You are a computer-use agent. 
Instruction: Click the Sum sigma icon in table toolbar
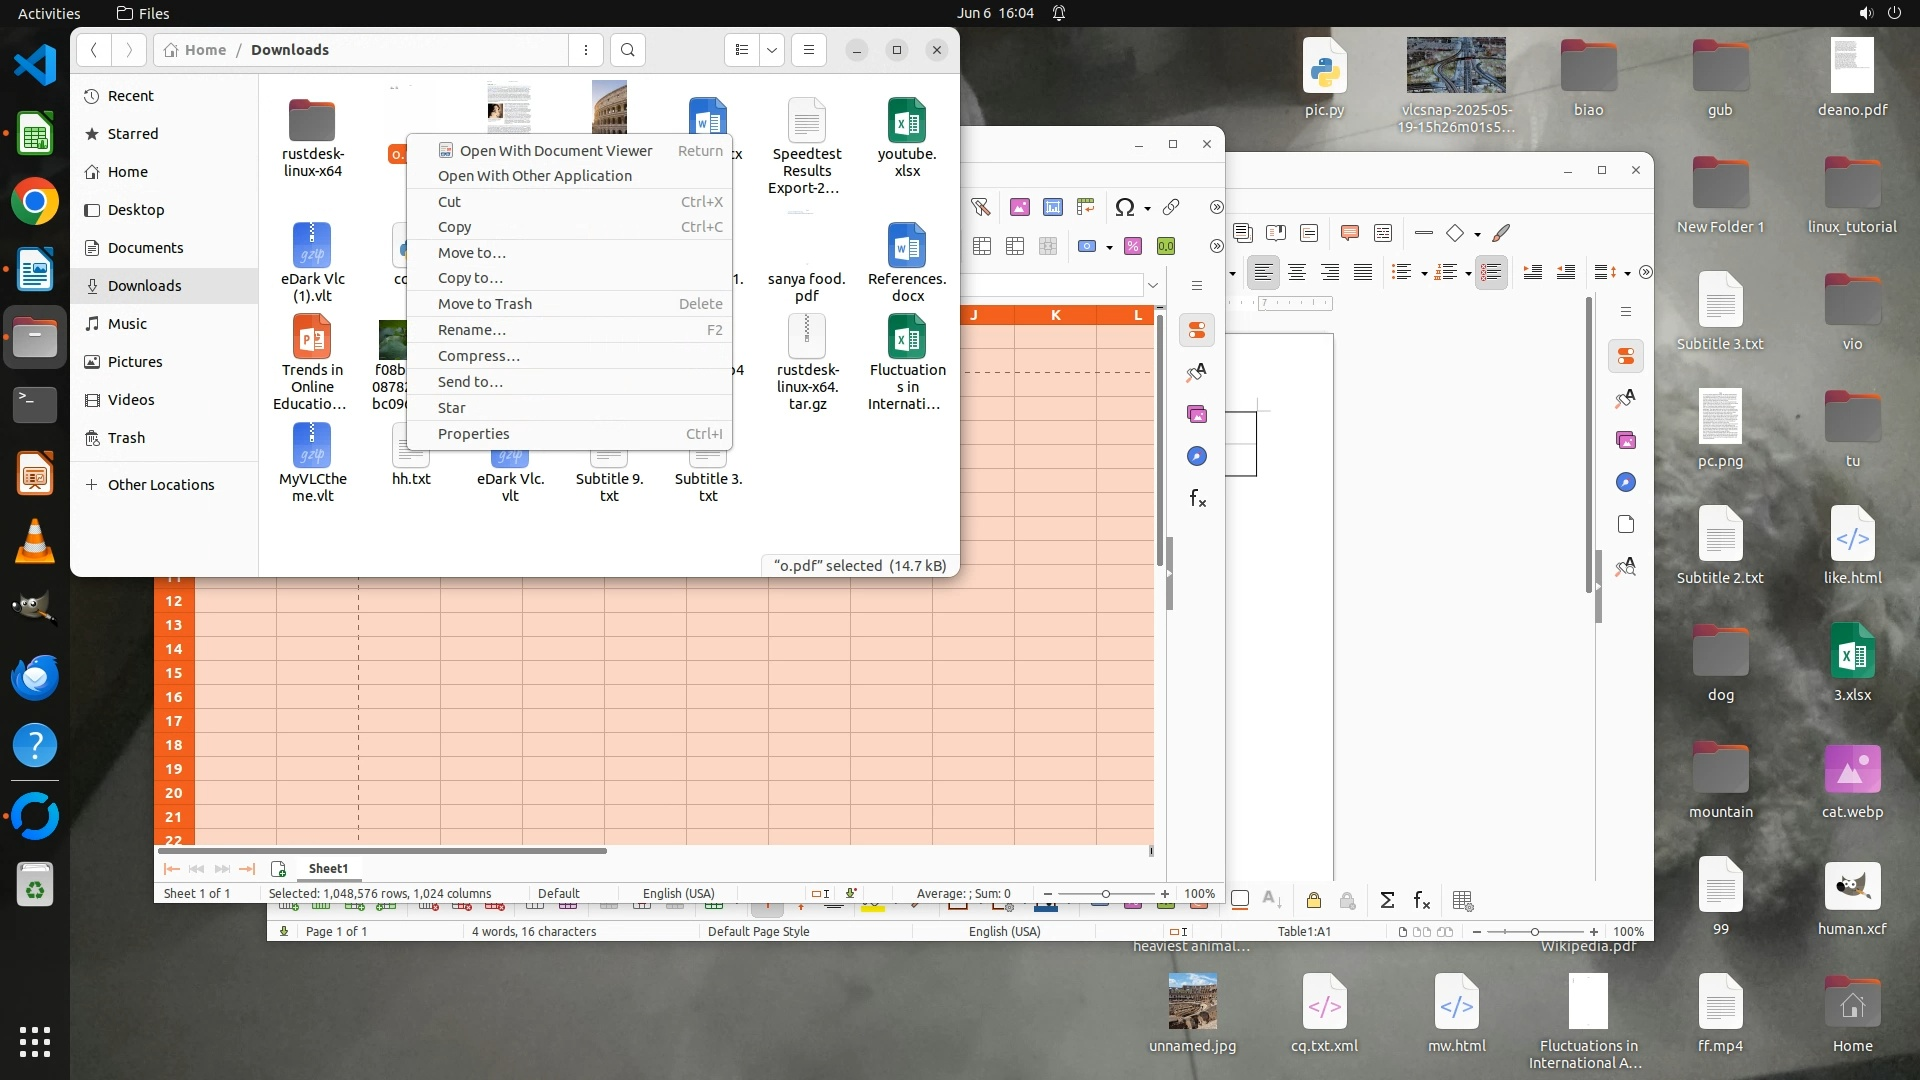[1387, 900]
